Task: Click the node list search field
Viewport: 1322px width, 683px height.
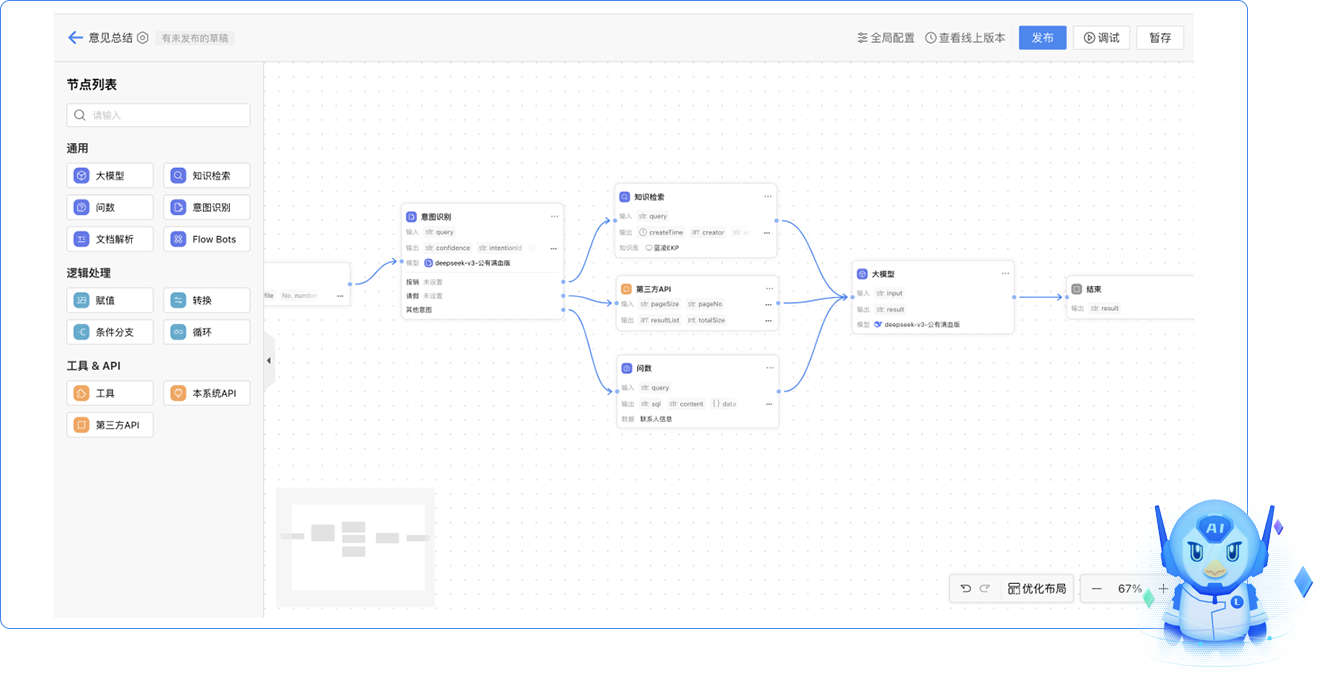Action: (159, 115)
